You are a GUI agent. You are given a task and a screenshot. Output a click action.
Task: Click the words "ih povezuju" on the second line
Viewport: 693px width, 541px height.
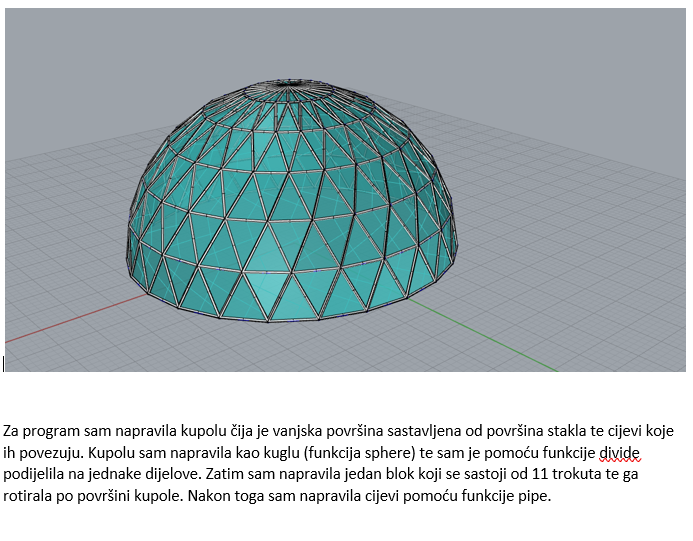[x=43, y=453]
